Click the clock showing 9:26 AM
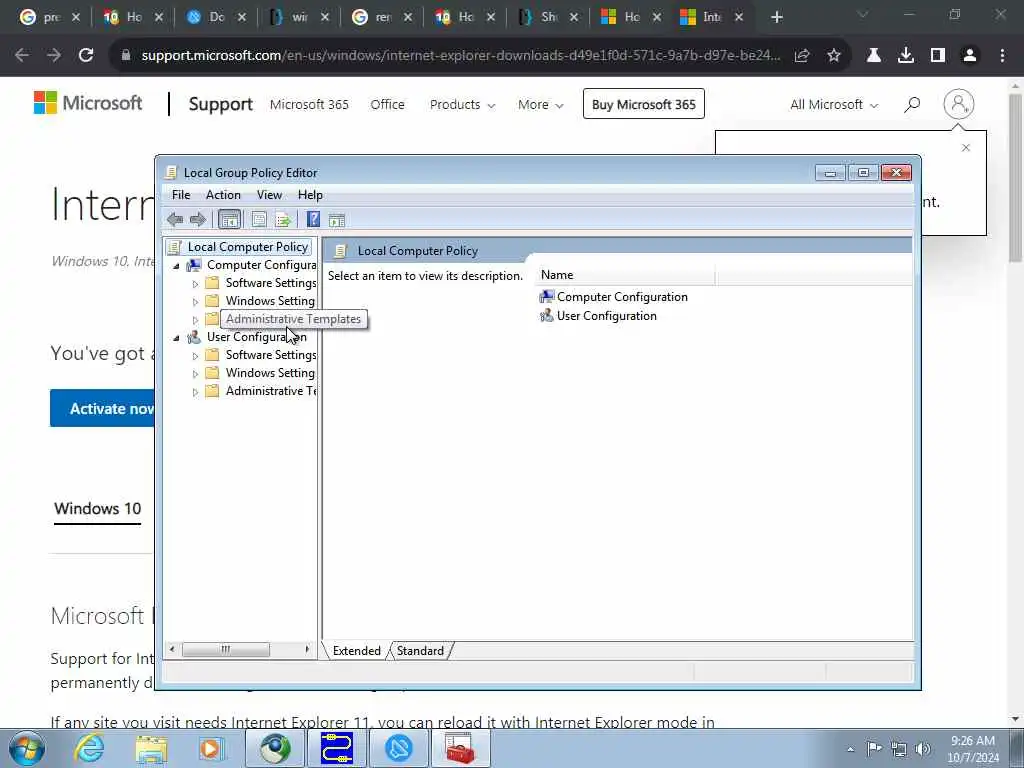This screenshot has width=1024, height=768. (x=972, y=741)
